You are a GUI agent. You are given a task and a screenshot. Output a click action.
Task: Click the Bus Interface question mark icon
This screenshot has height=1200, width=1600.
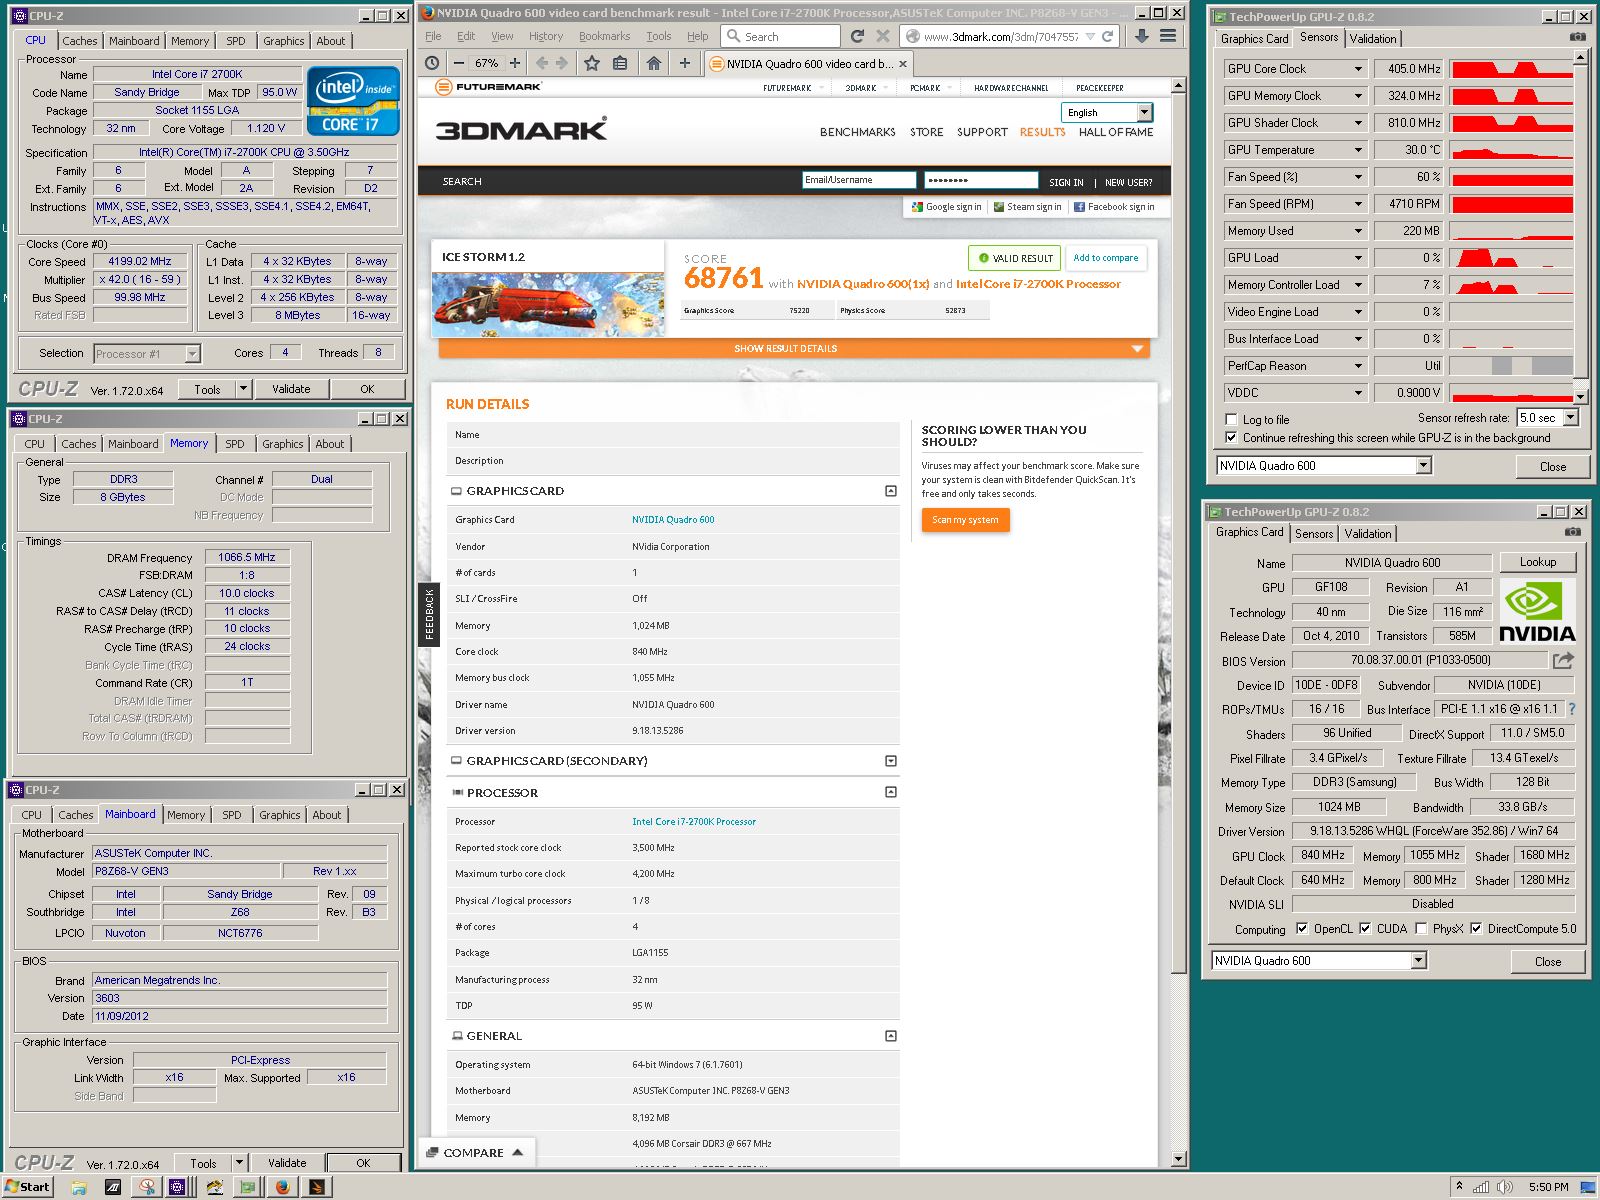click(1572, 709)
